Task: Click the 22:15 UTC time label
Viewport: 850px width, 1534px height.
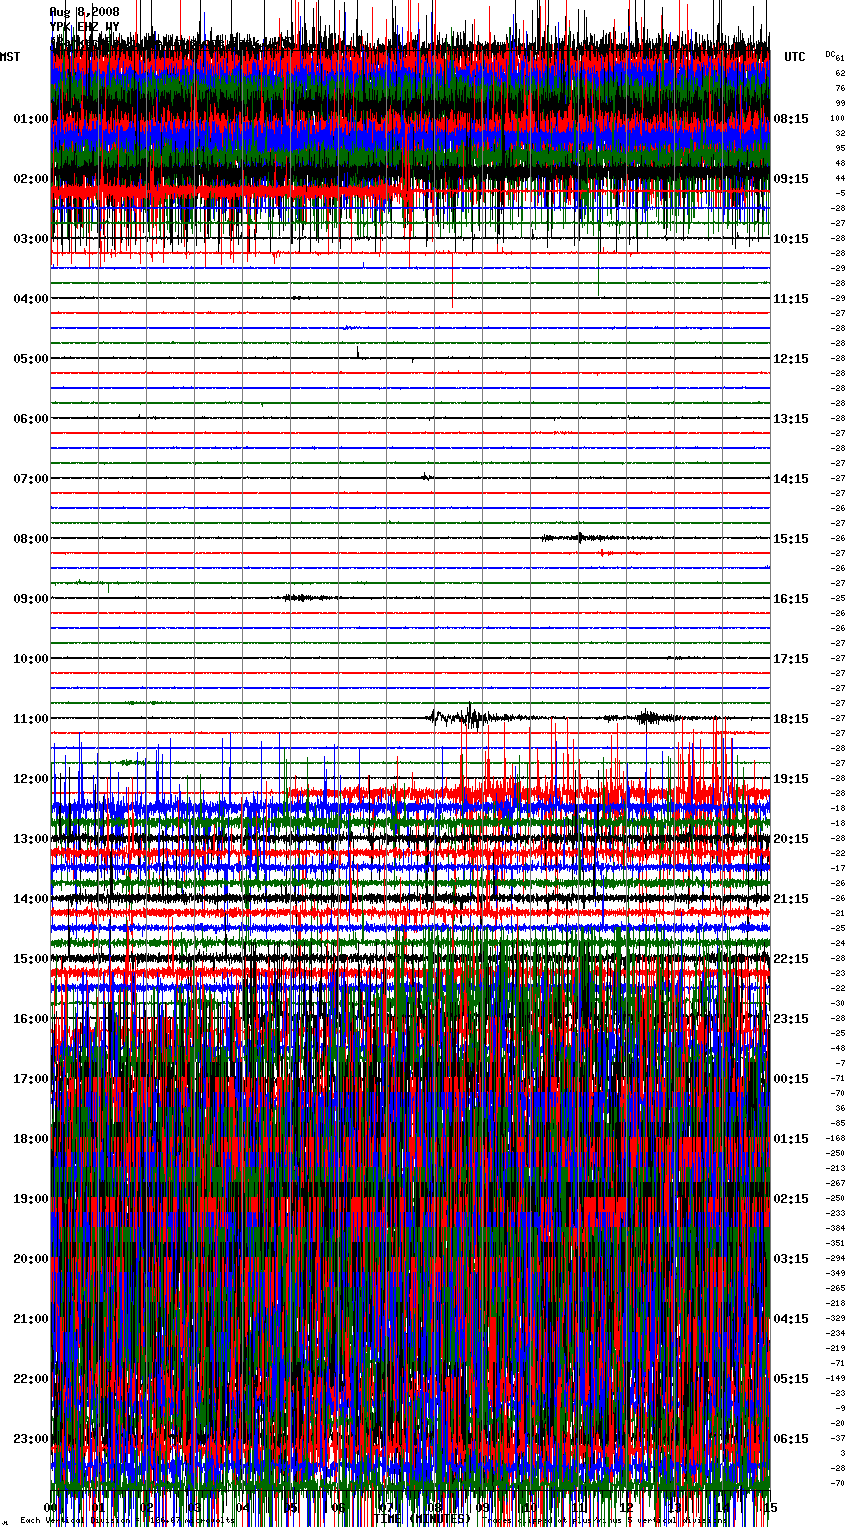Action: (x=791, y=959)
